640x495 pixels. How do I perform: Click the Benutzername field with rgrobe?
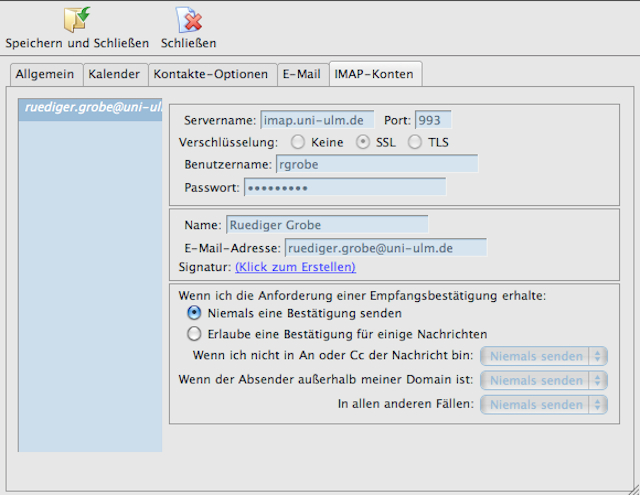point(377,164)
